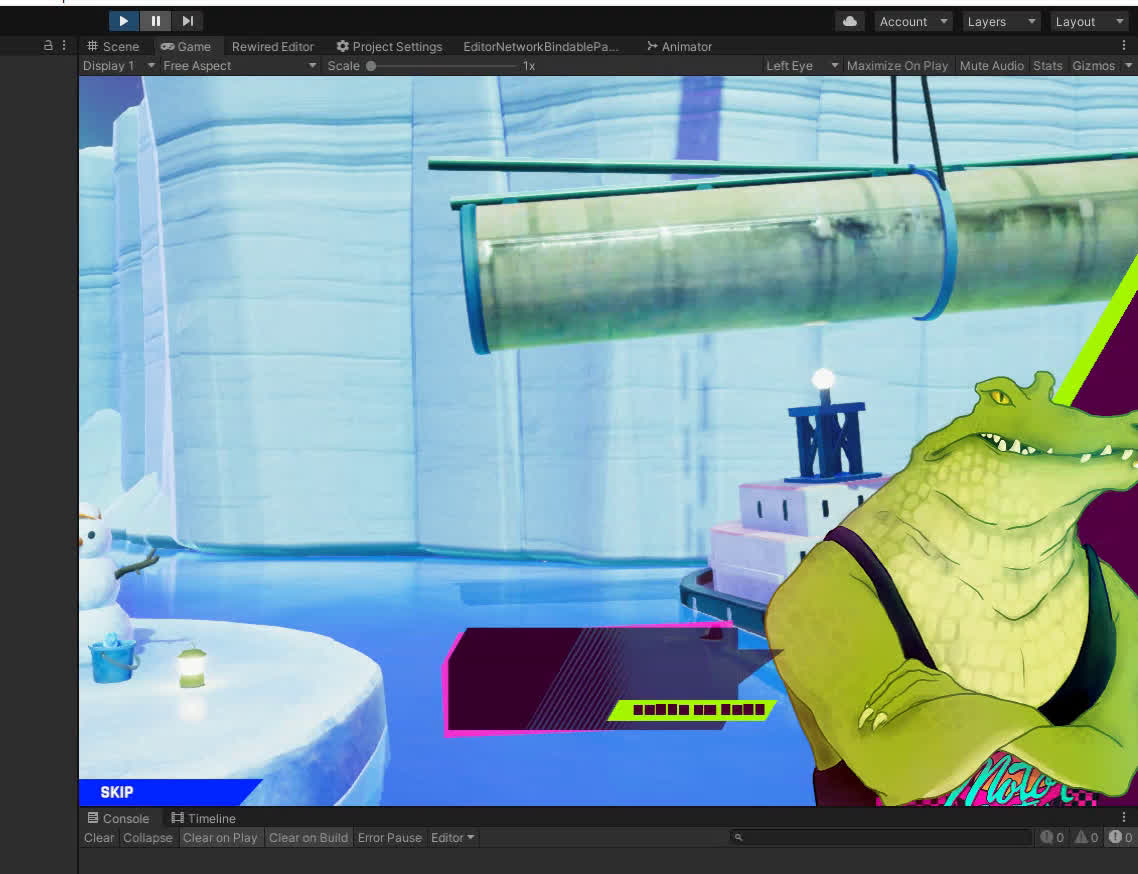Toggle the info message count filter in Console
The image size is (1138, 874).
coord(1052,838)
